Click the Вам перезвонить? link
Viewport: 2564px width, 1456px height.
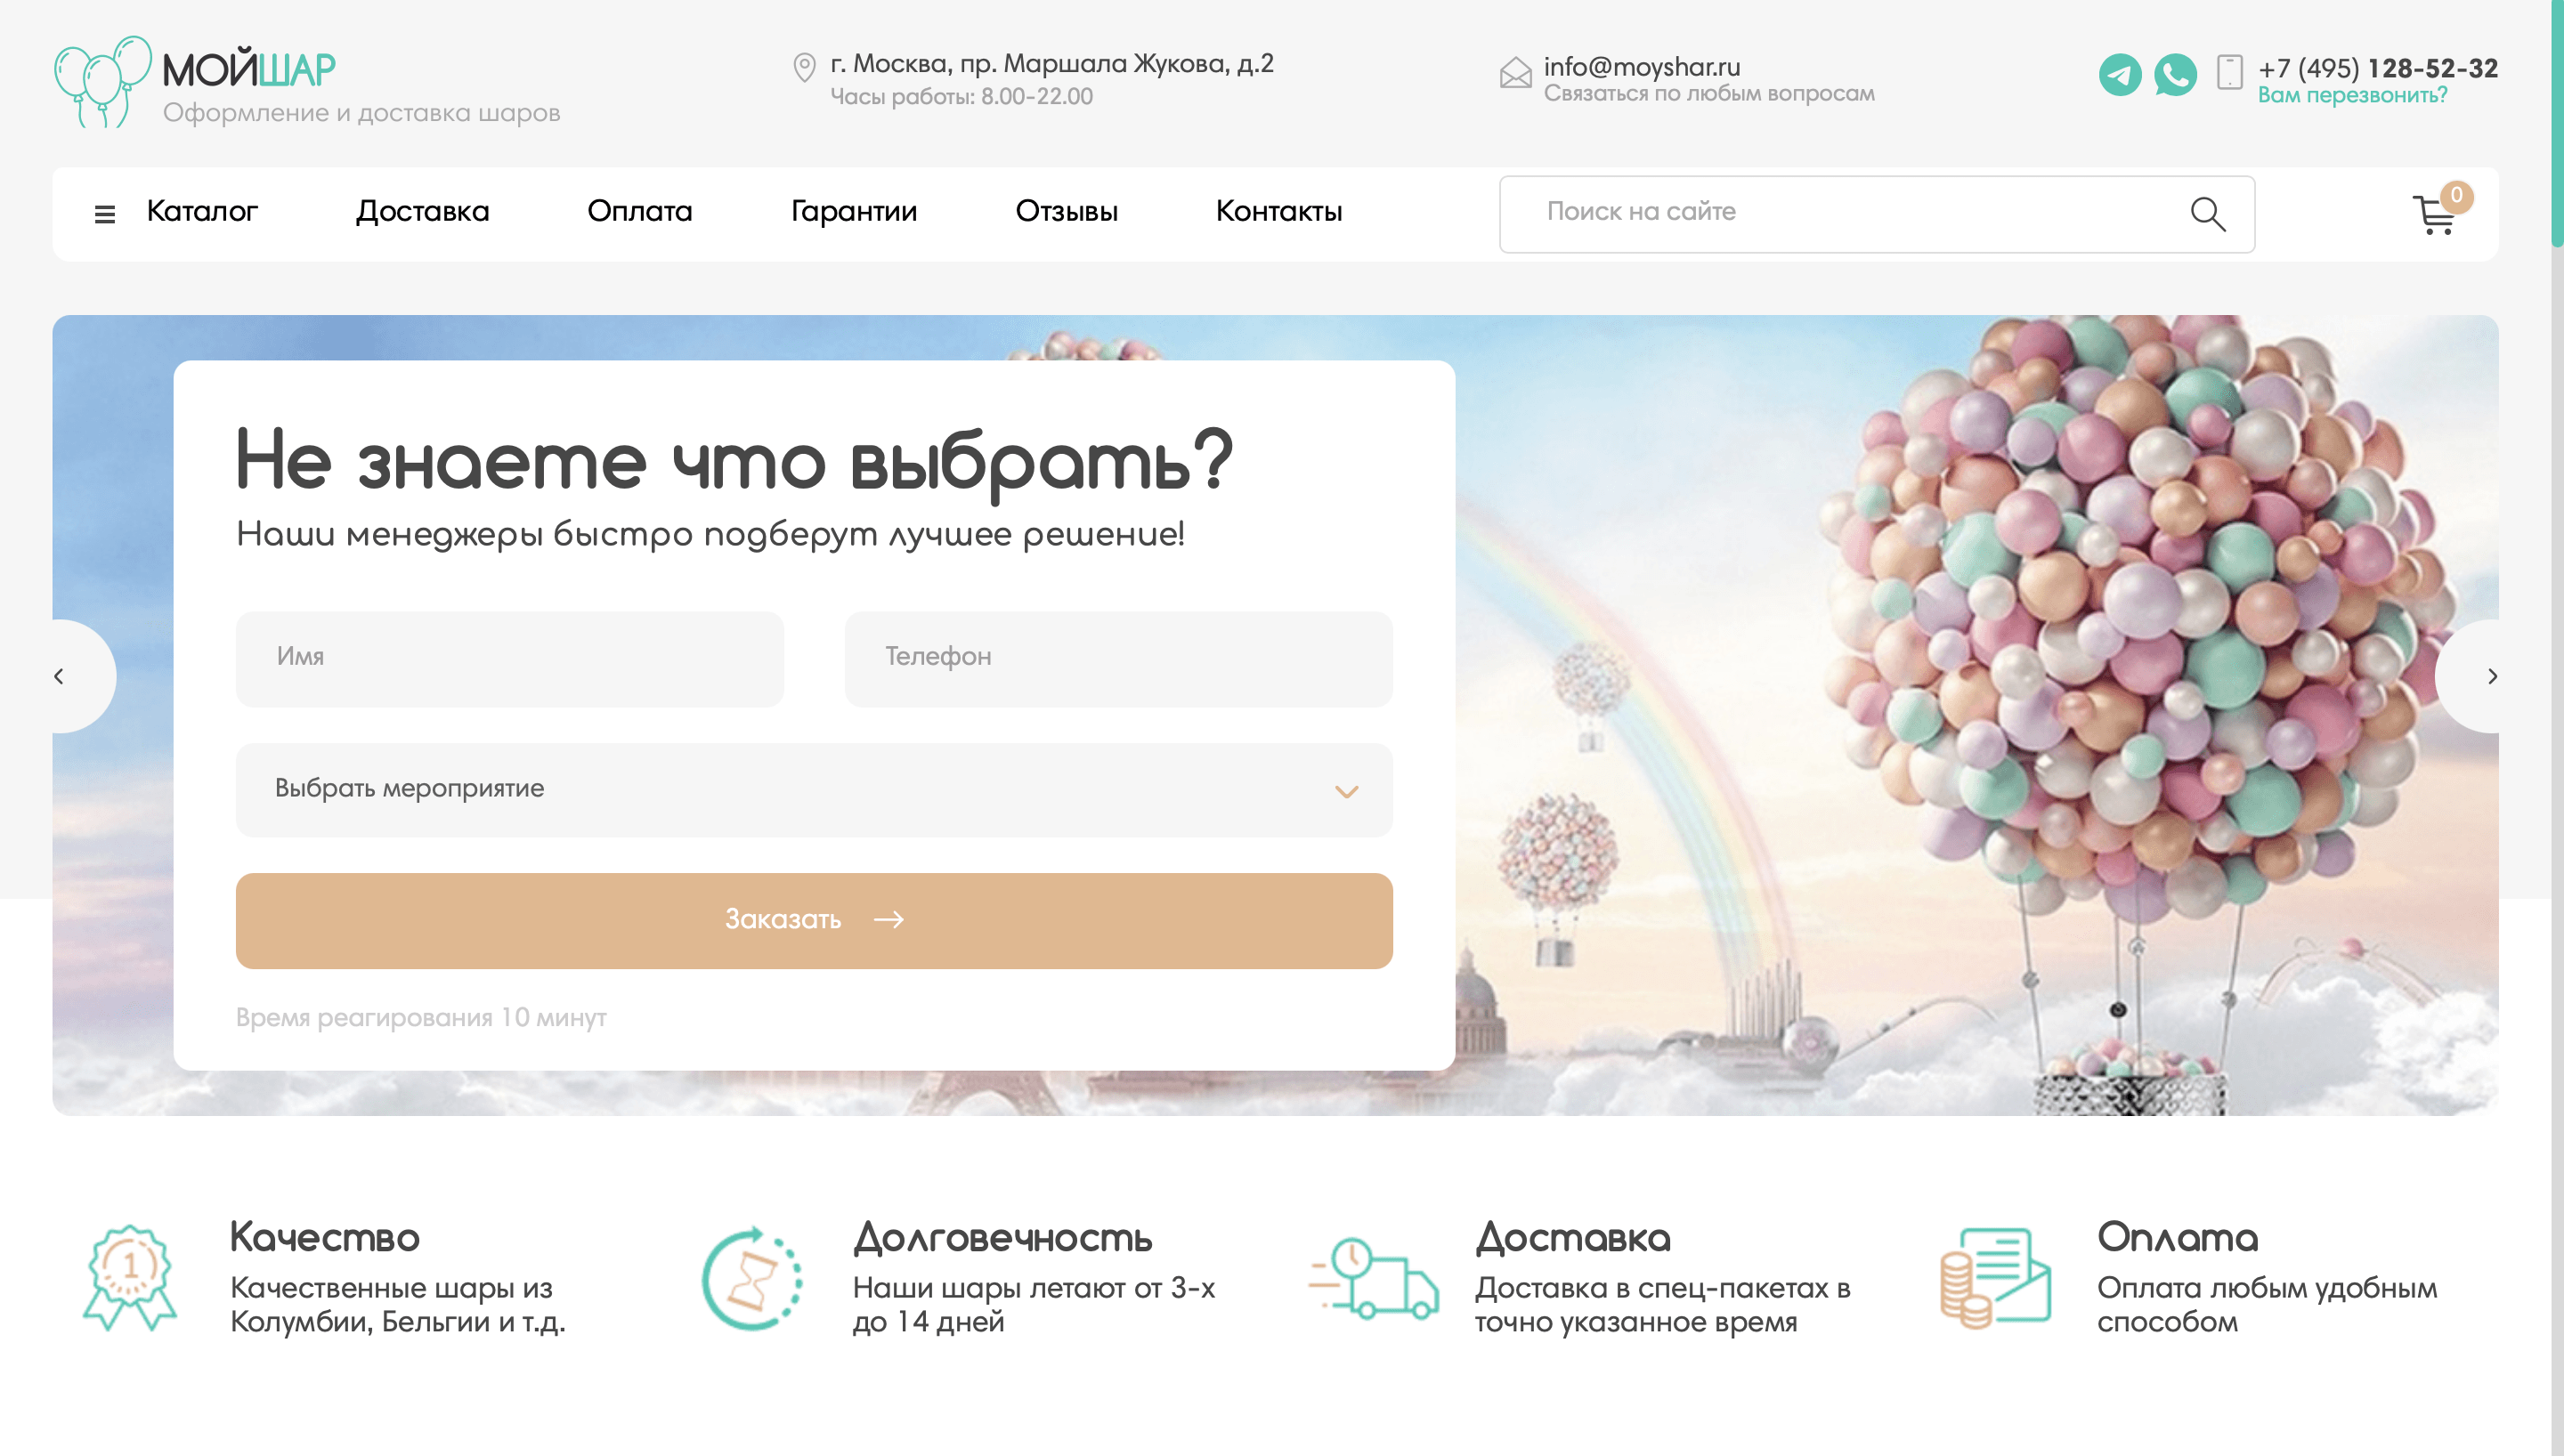point(2352,96)
